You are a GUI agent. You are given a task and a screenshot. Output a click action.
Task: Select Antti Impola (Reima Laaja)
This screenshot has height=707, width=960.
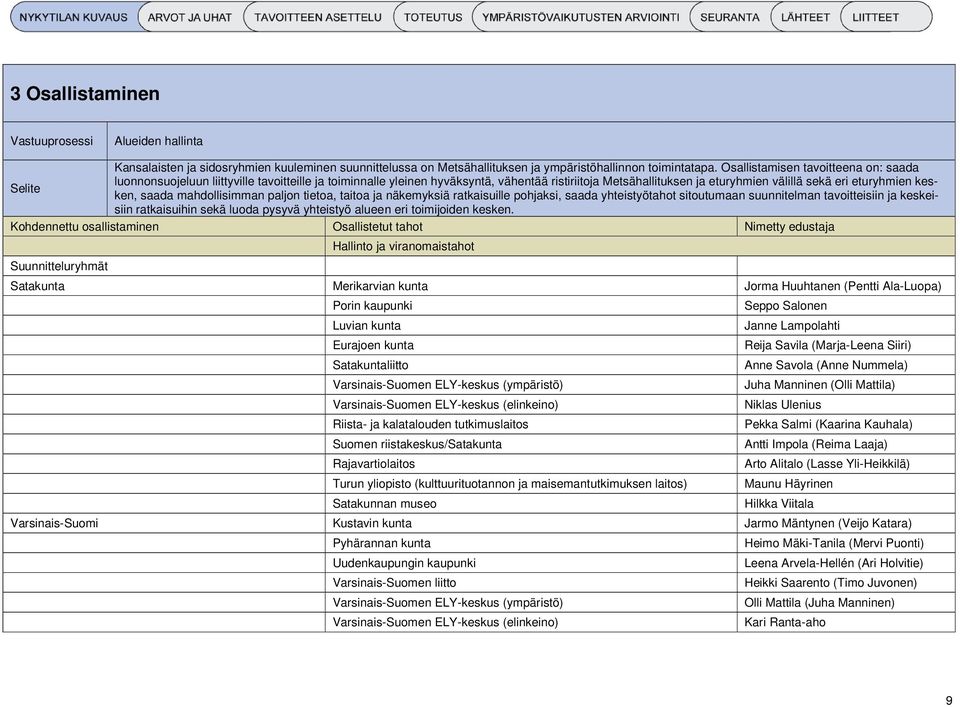pos(846,444)
